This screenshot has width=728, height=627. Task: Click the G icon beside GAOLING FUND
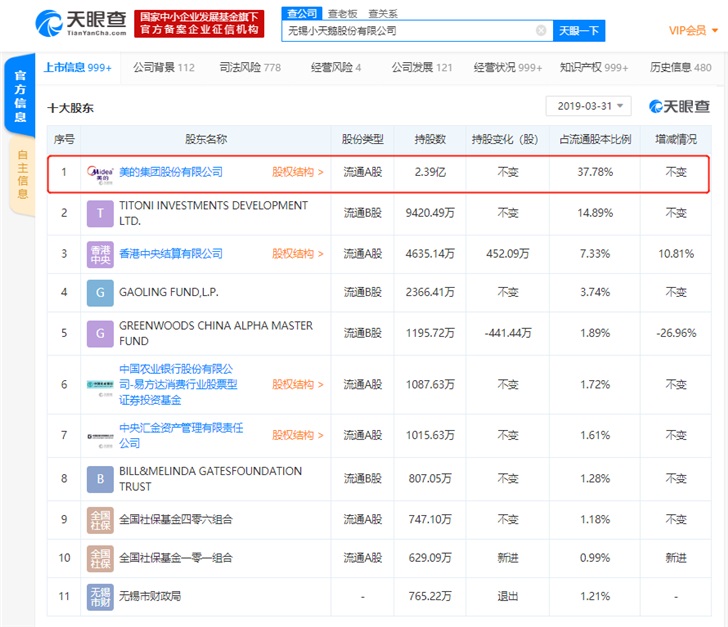pos(100,292)
